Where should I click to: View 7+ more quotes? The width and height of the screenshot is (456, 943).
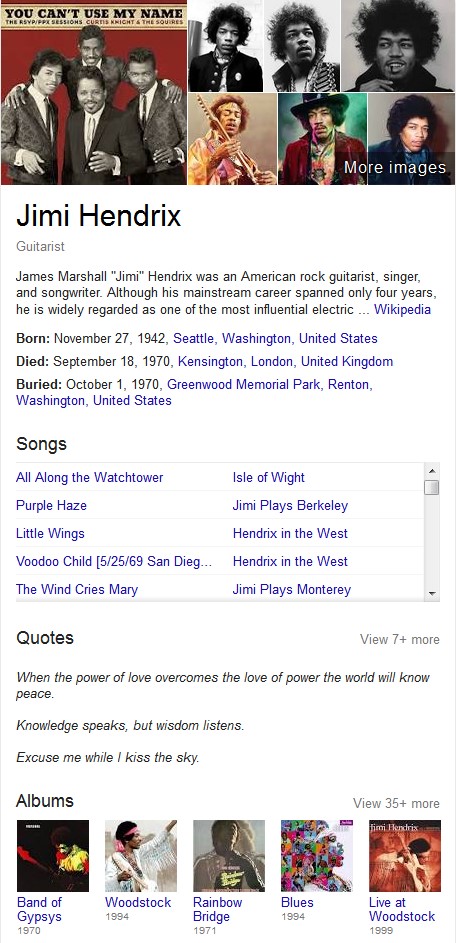pos(399,639)
